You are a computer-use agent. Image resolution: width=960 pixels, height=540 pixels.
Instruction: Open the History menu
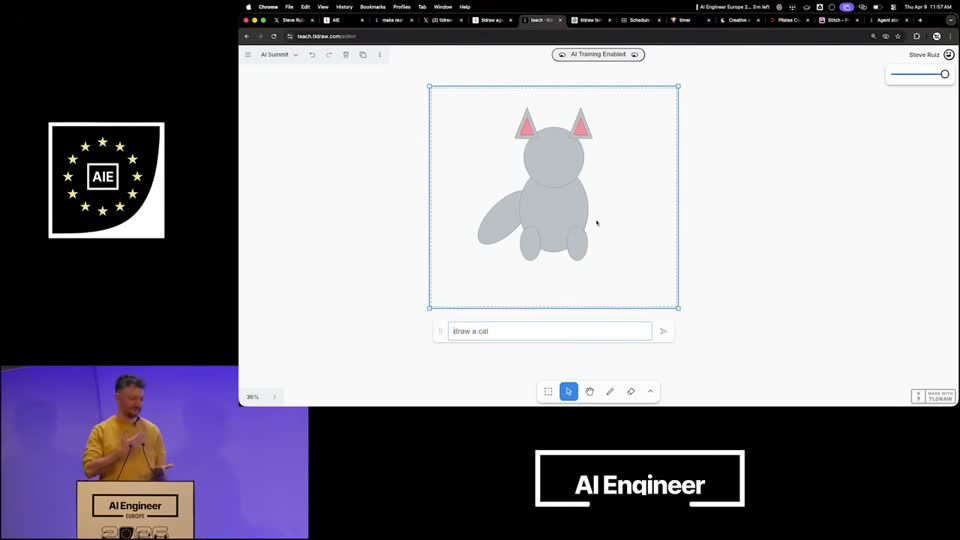[x=344, y=7]
